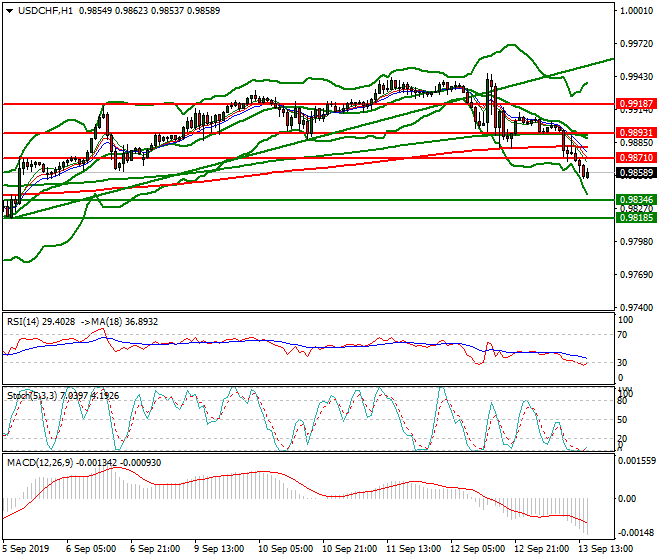Click the 11 Sep 13:00 time axis label
Viewport: 660px width, 560px height.
tap(413, 549)
